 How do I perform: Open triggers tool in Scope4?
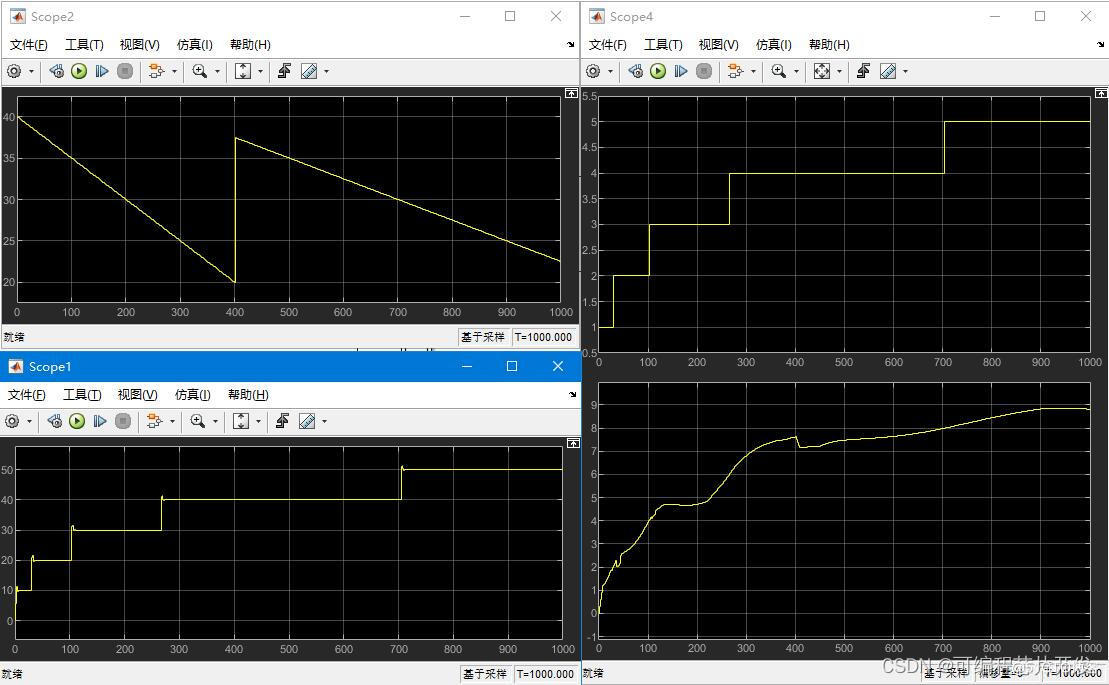pos(864,71)
